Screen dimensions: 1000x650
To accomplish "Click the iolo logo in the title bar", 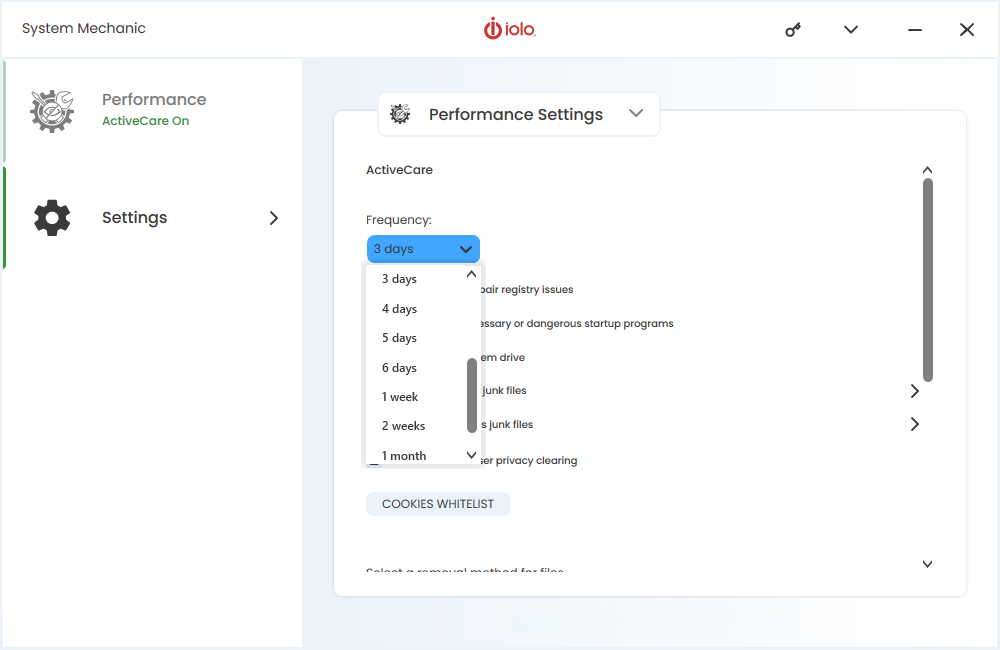I will pos(509,29).
